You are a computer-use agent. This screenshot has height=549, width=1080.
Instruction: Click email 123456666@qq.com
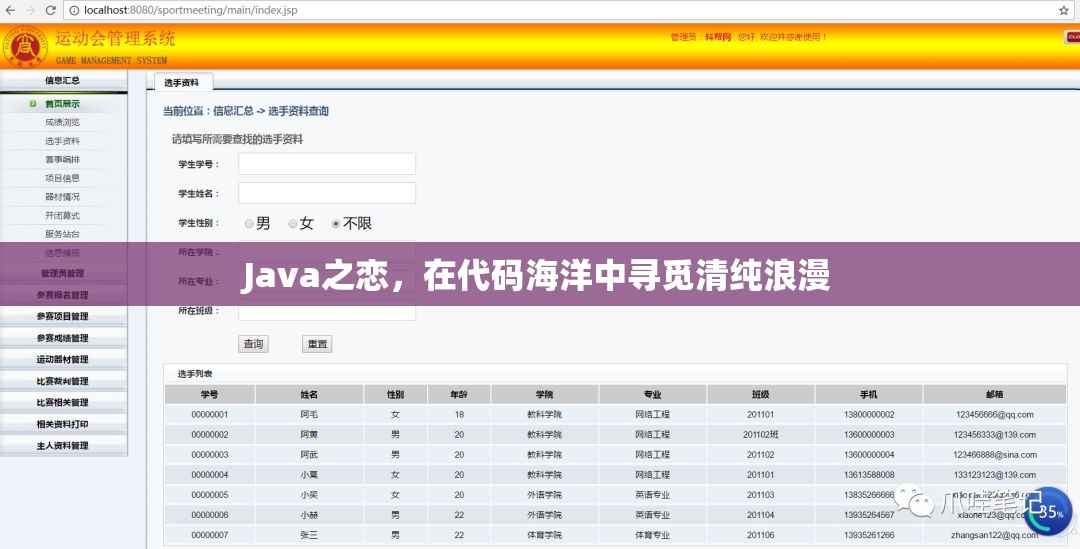tap(995, 415)
